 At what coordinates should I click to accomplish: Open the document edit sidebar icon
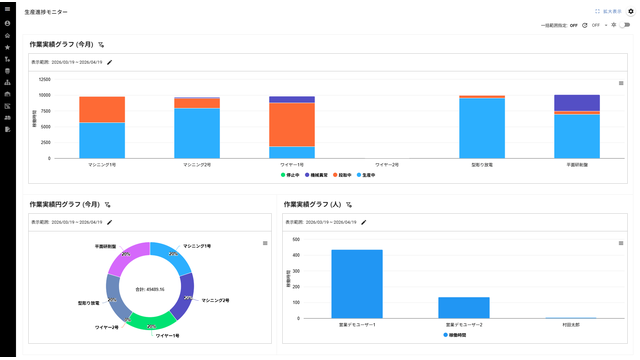[7, 129]
